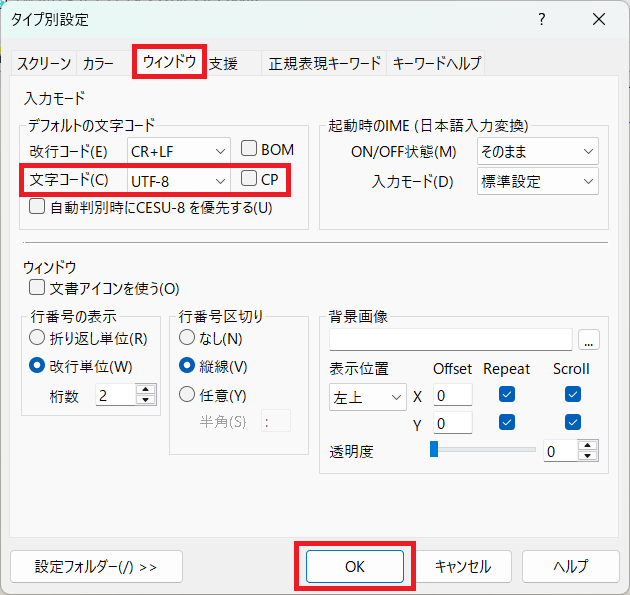Increase the line number digits spinner
This screenshot has height=595, width=630.
click(147, 389)
